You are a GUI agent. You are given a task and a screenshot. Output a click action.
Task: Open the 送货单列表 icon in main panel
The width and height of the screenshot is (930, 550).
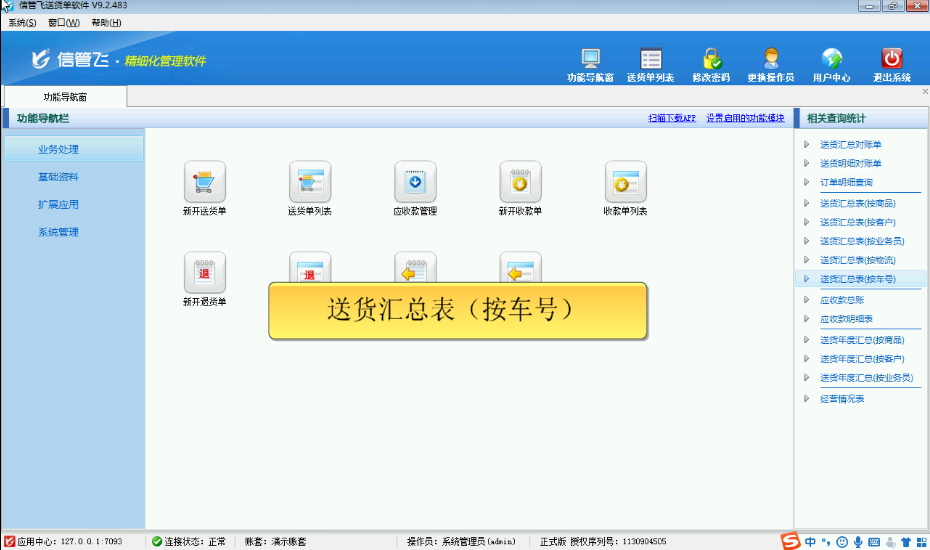coord(309,182)
